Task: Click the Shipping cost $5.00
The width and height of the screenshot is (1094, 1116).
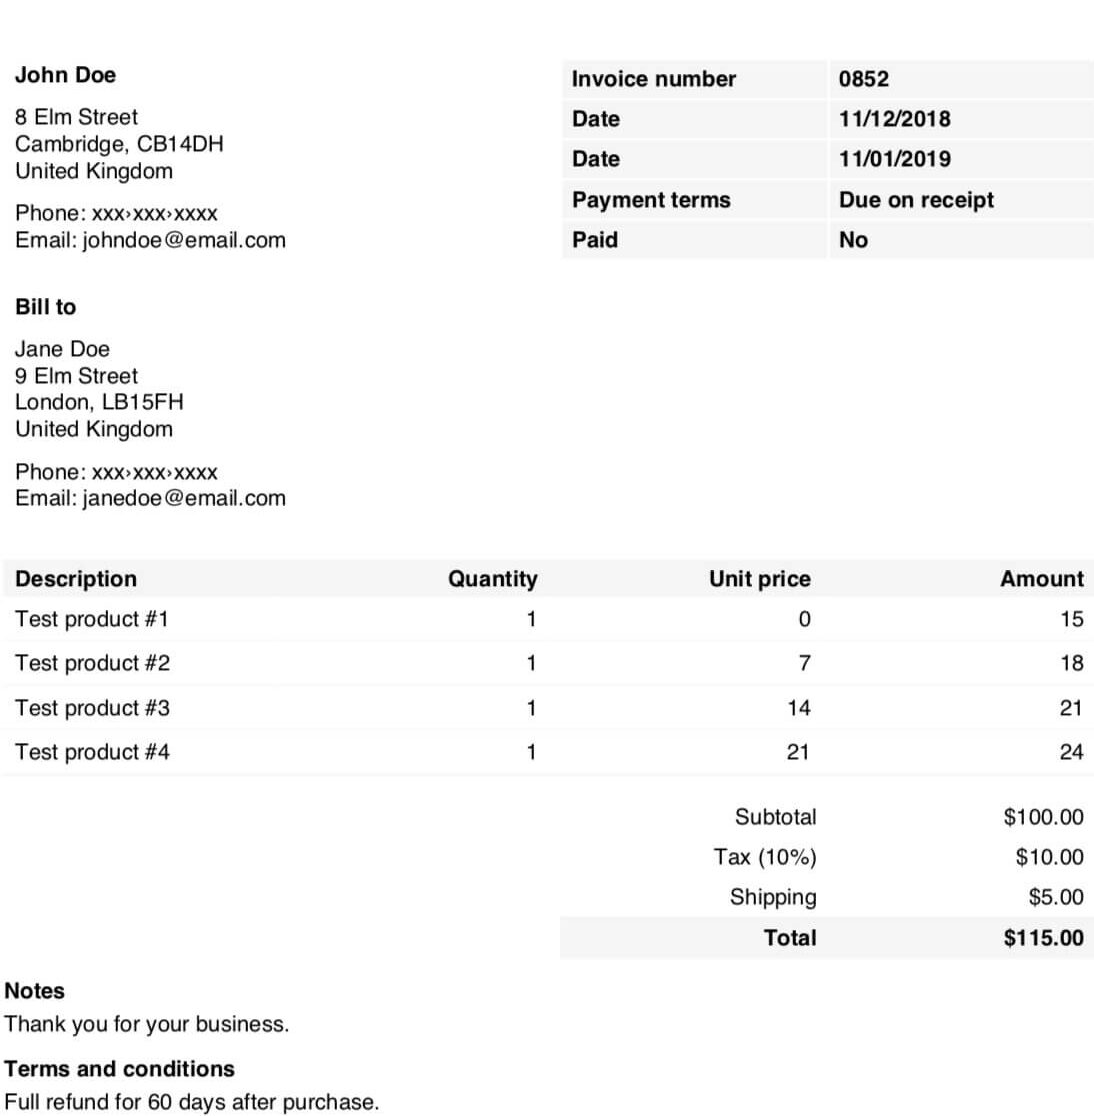Action: pos(1056,897)
